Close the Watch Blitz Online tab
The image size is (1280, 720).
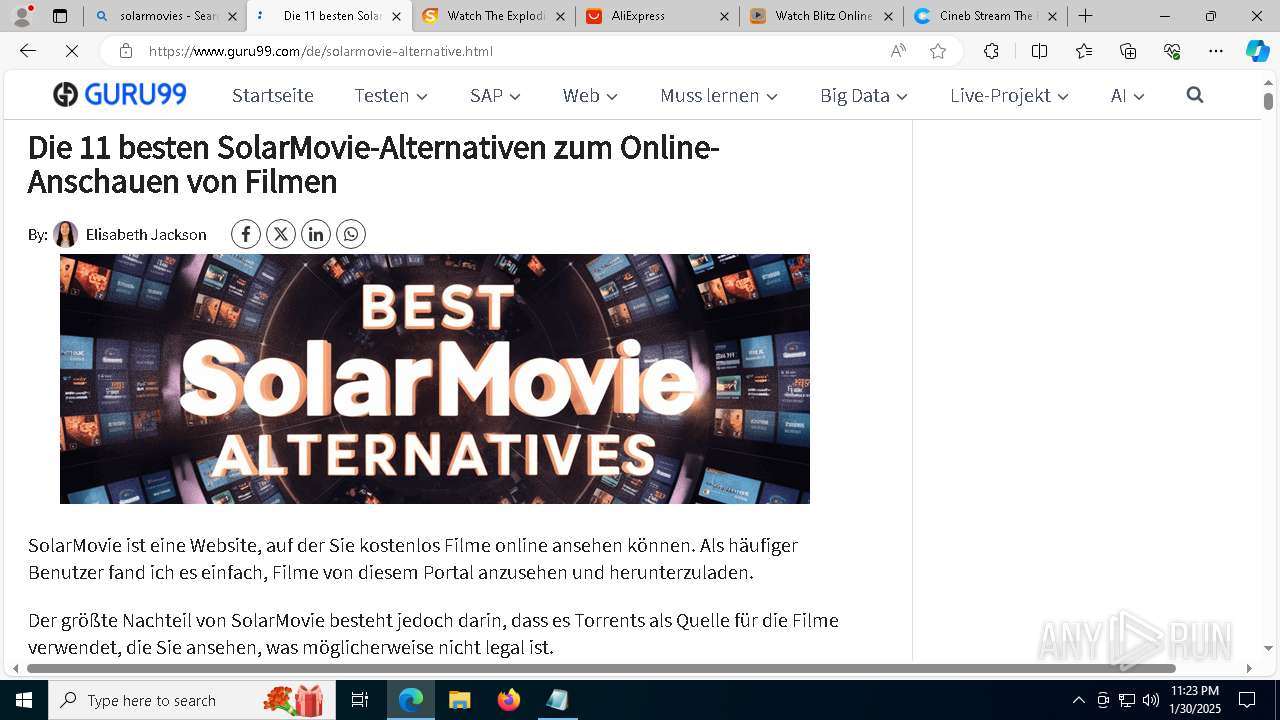[888, 16]
